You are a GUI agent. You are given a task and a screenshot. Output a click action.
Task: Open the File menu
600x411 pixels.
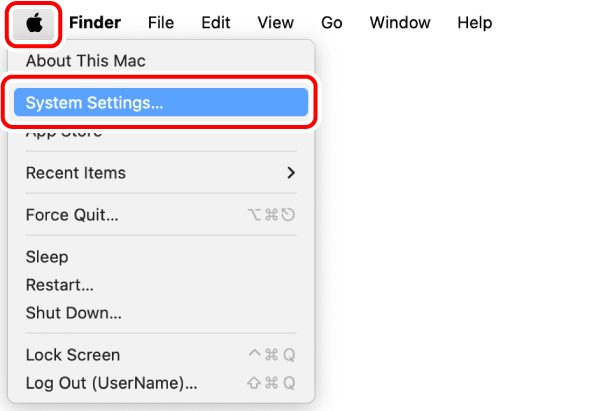(162, 22)
